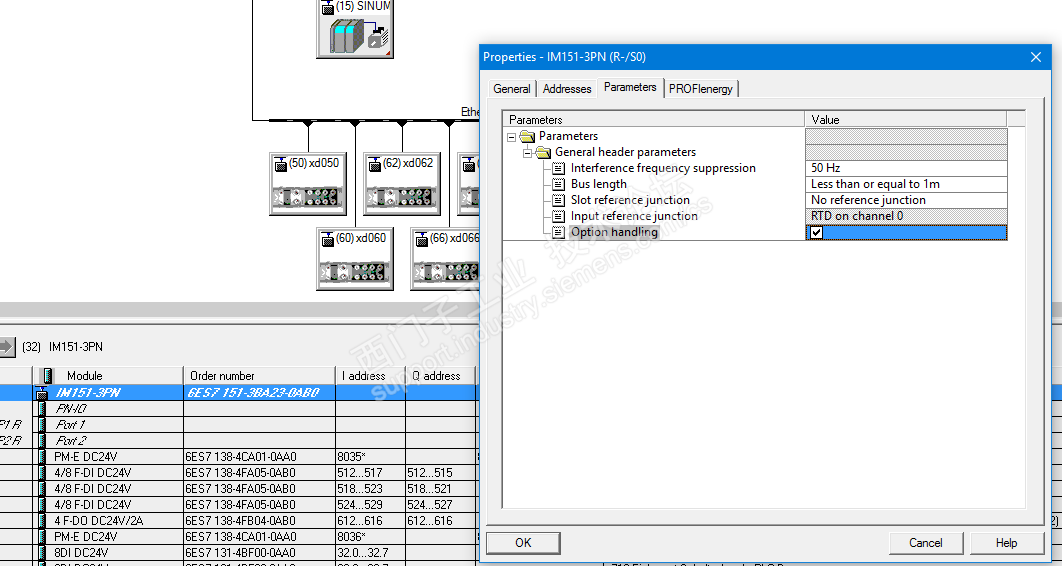Viewport: 1062px width, 566px height.
Task: Switch to the General tab
Action: pos(511,89)
